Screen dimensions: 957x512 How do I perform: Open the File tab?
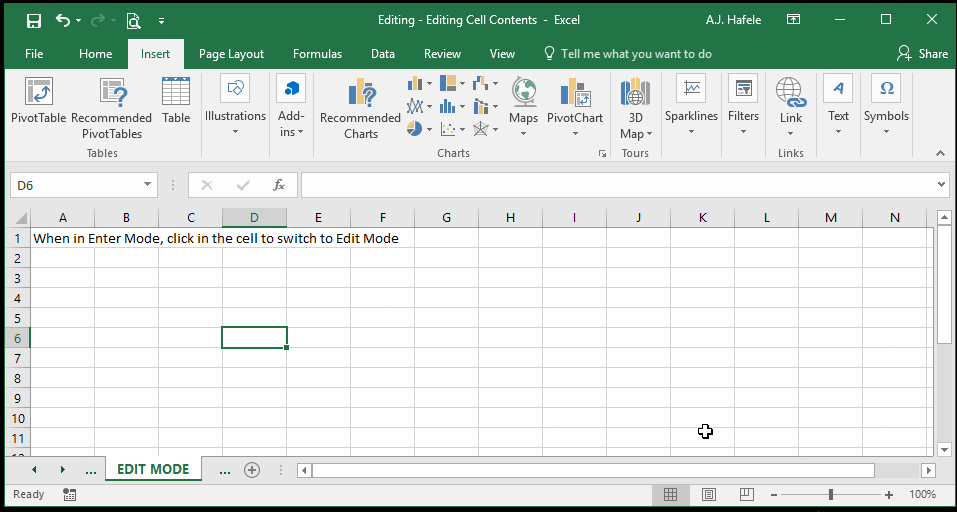pyautogui.click(x=34, y=54)
